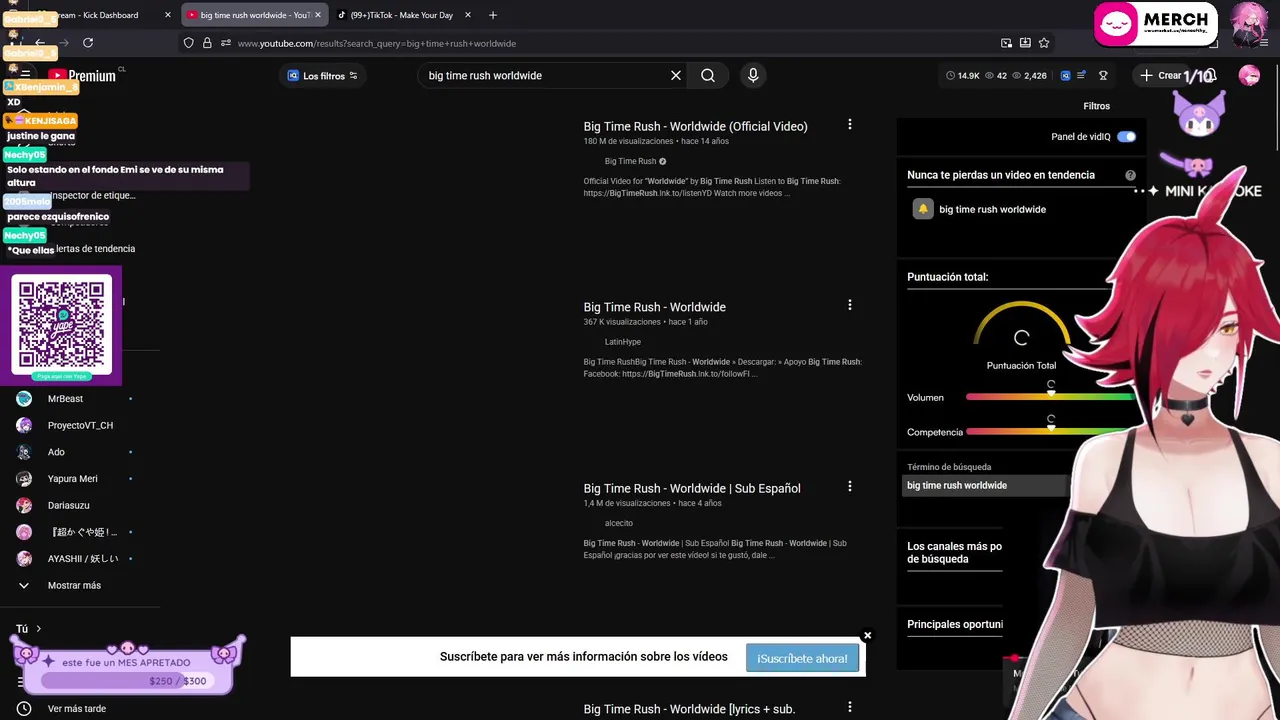
Task: Click the vidIQ eye stat showing 42
Action: click(996, 76)
